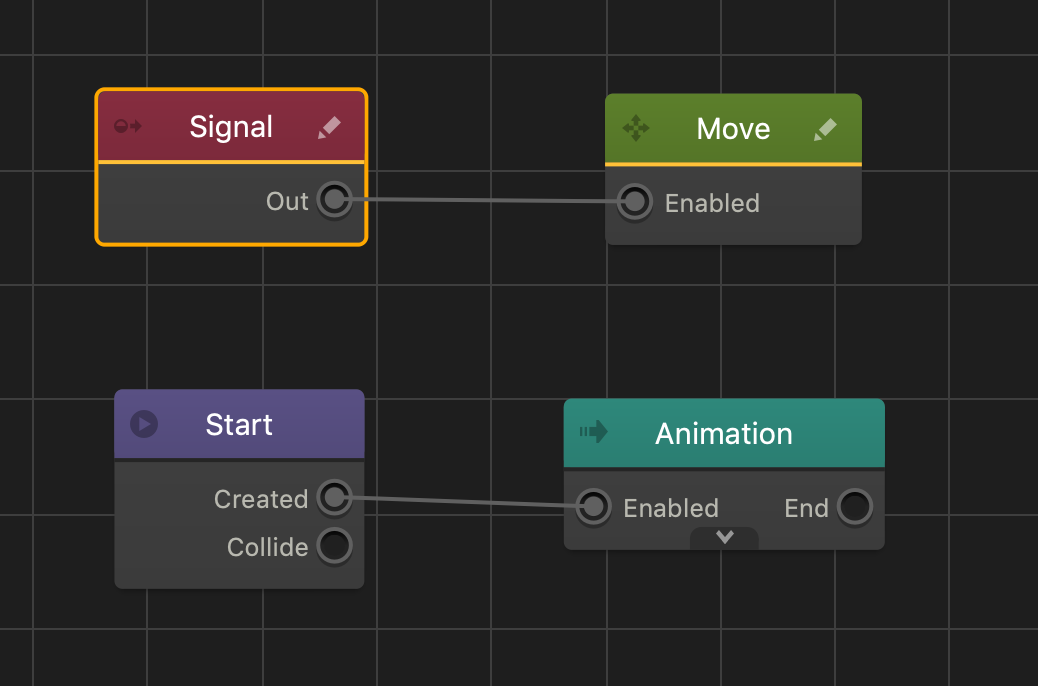Edit the Move node via pencil icon

coord(825,129)
